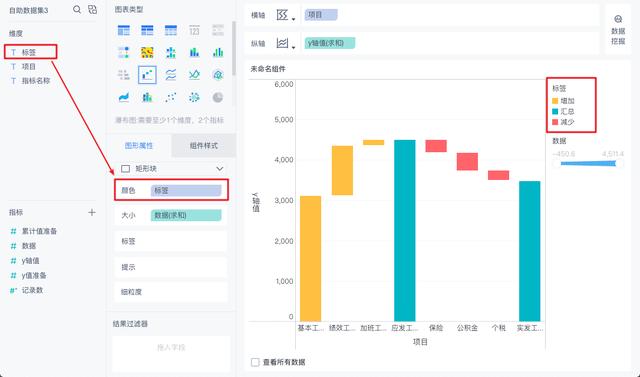Tick the 查看所有数据 checkbox
This screenshot has height=377, width=640.
(255, 362)
